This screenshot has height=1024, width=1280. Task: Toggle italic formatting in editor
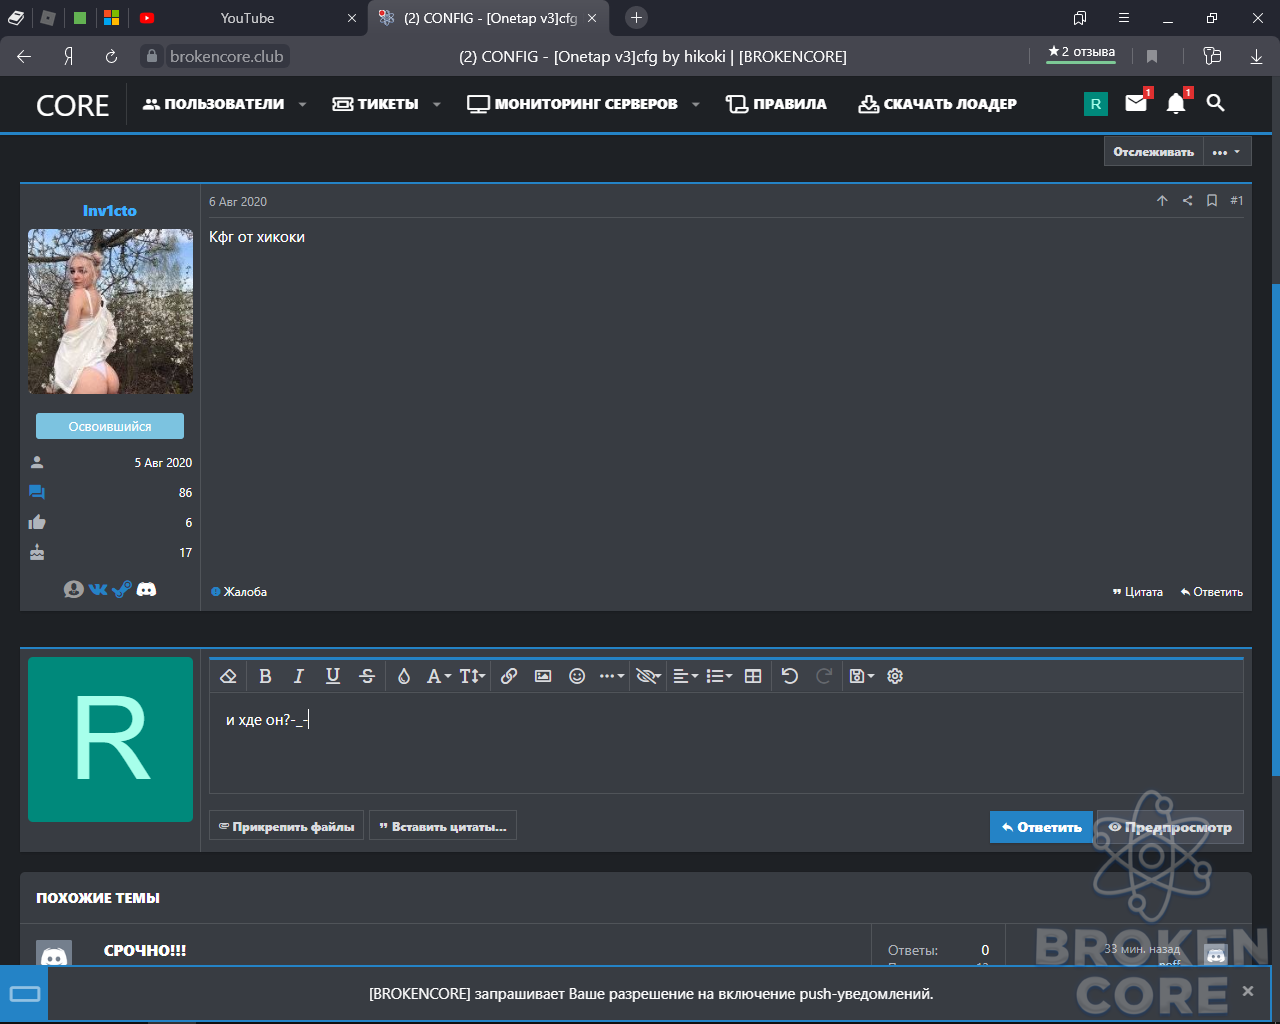(x=298, y=676)
